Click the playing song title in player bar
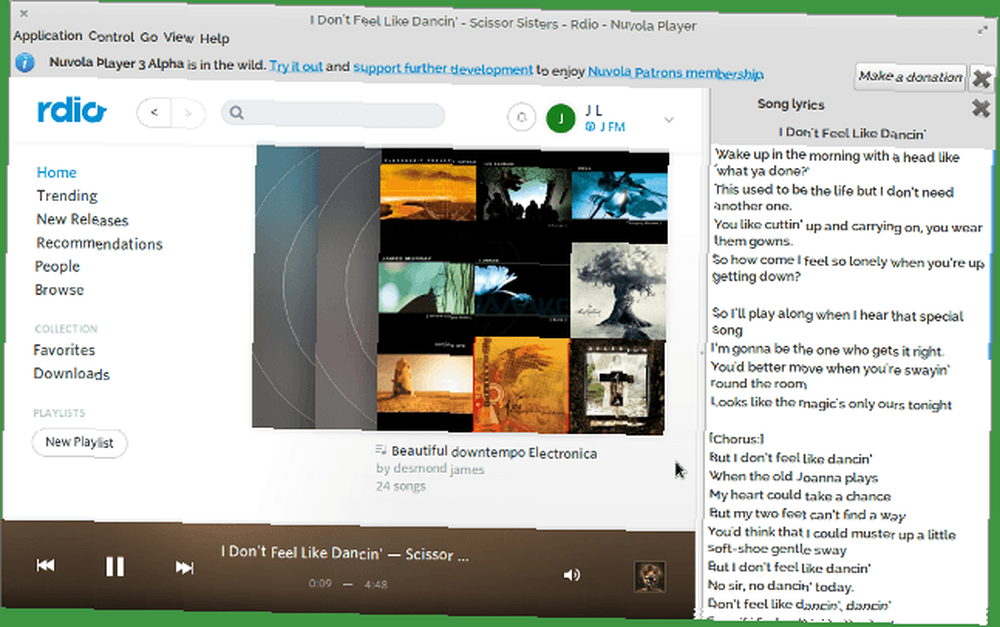This screenshot has width=1000, height=627. pos(345,553)
